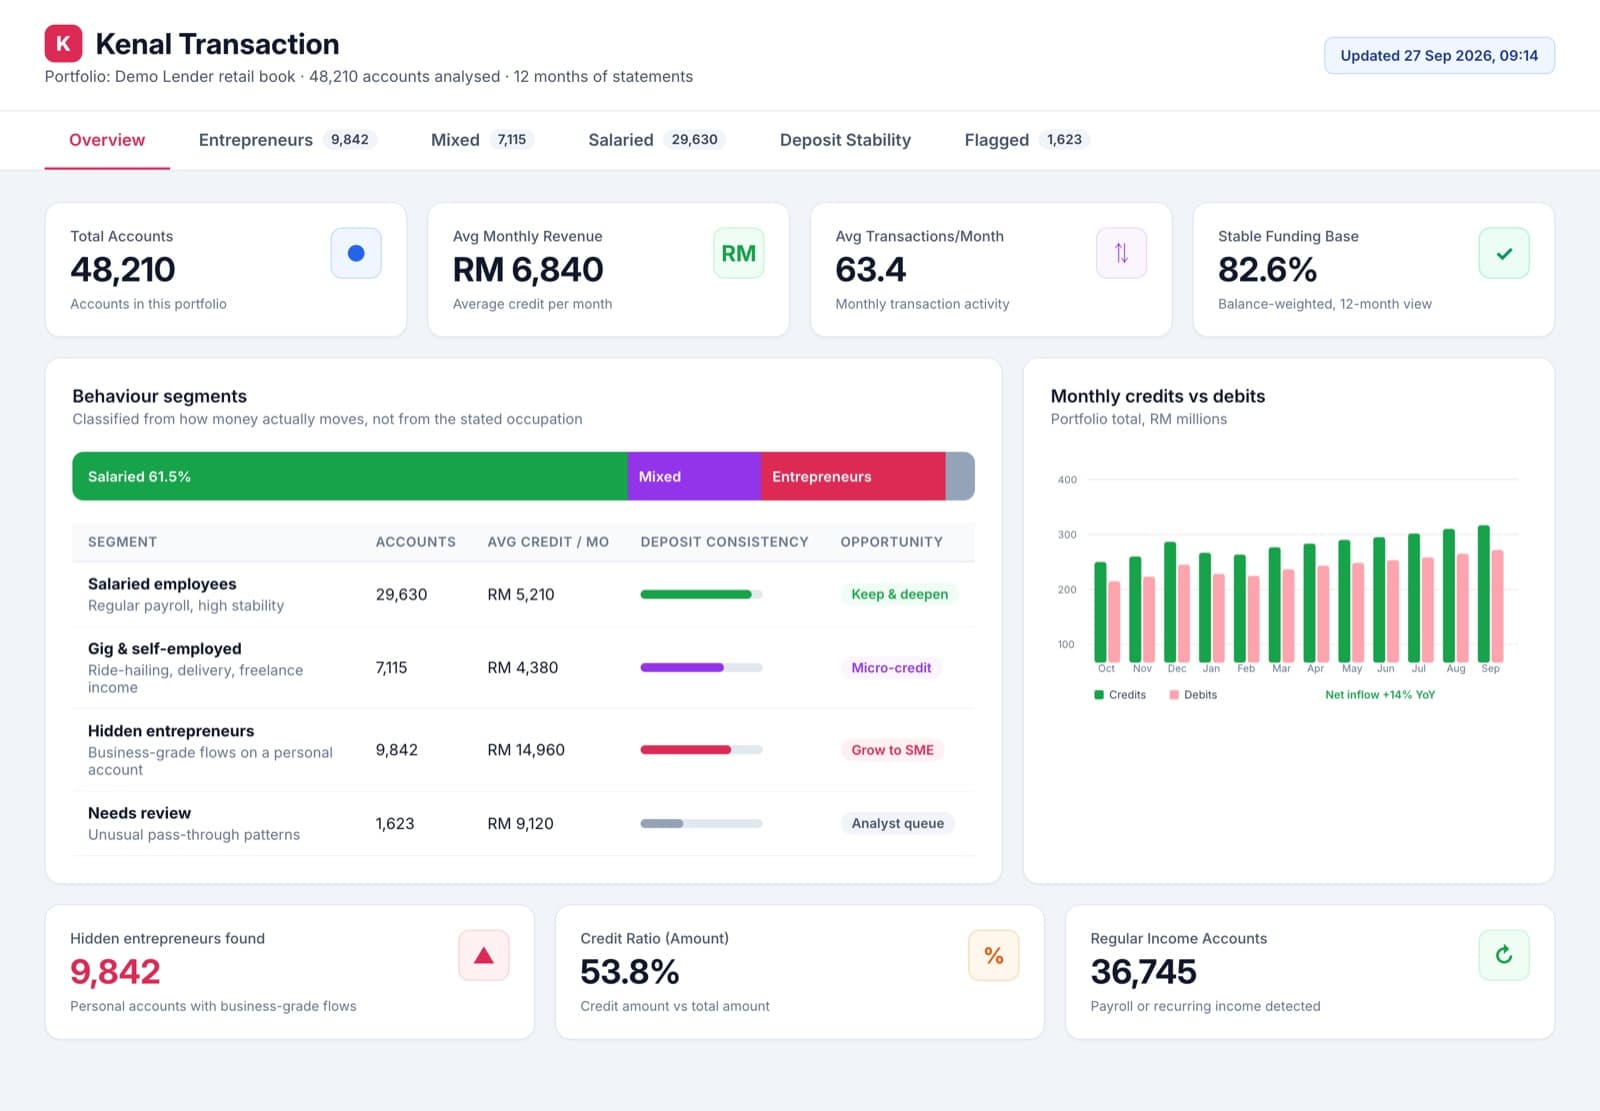The image size is (1600, 1111).
Task: Click the 36,745 Regular Income value
Action: point(1143,972)
